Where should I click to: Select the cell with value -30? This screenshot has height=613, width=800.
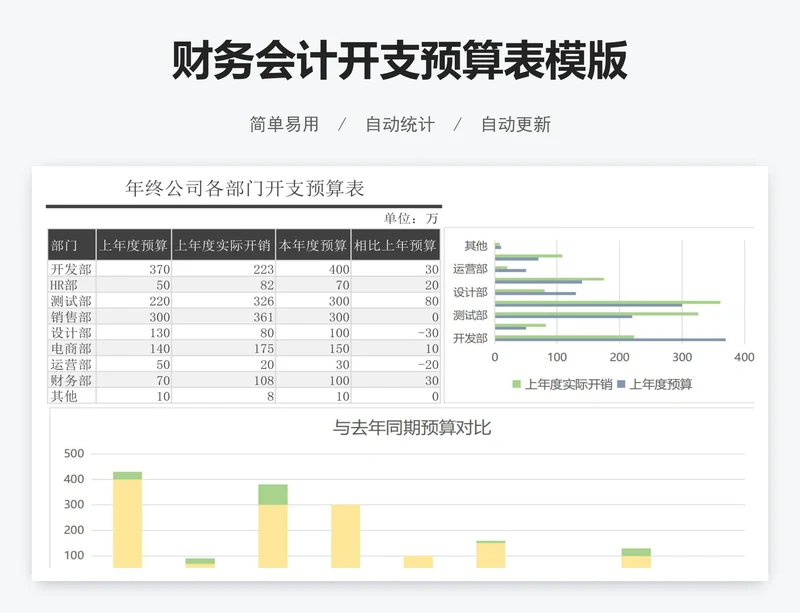[x=396, y=332]
